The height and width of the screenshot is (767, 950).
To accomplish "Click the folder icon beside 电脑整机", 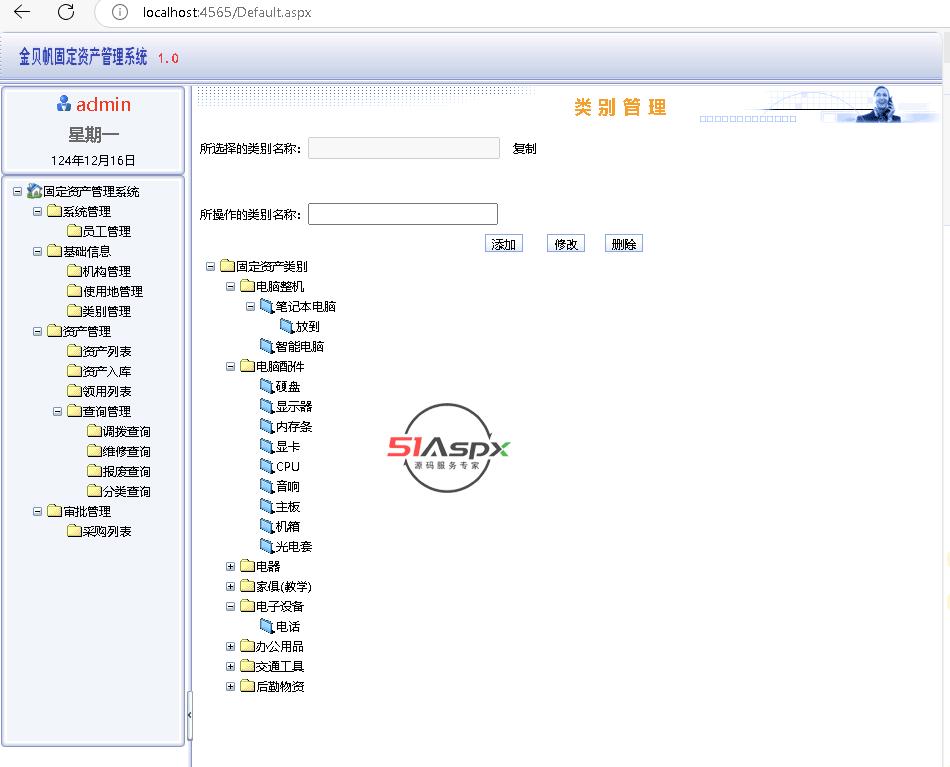I will (246, 286).
